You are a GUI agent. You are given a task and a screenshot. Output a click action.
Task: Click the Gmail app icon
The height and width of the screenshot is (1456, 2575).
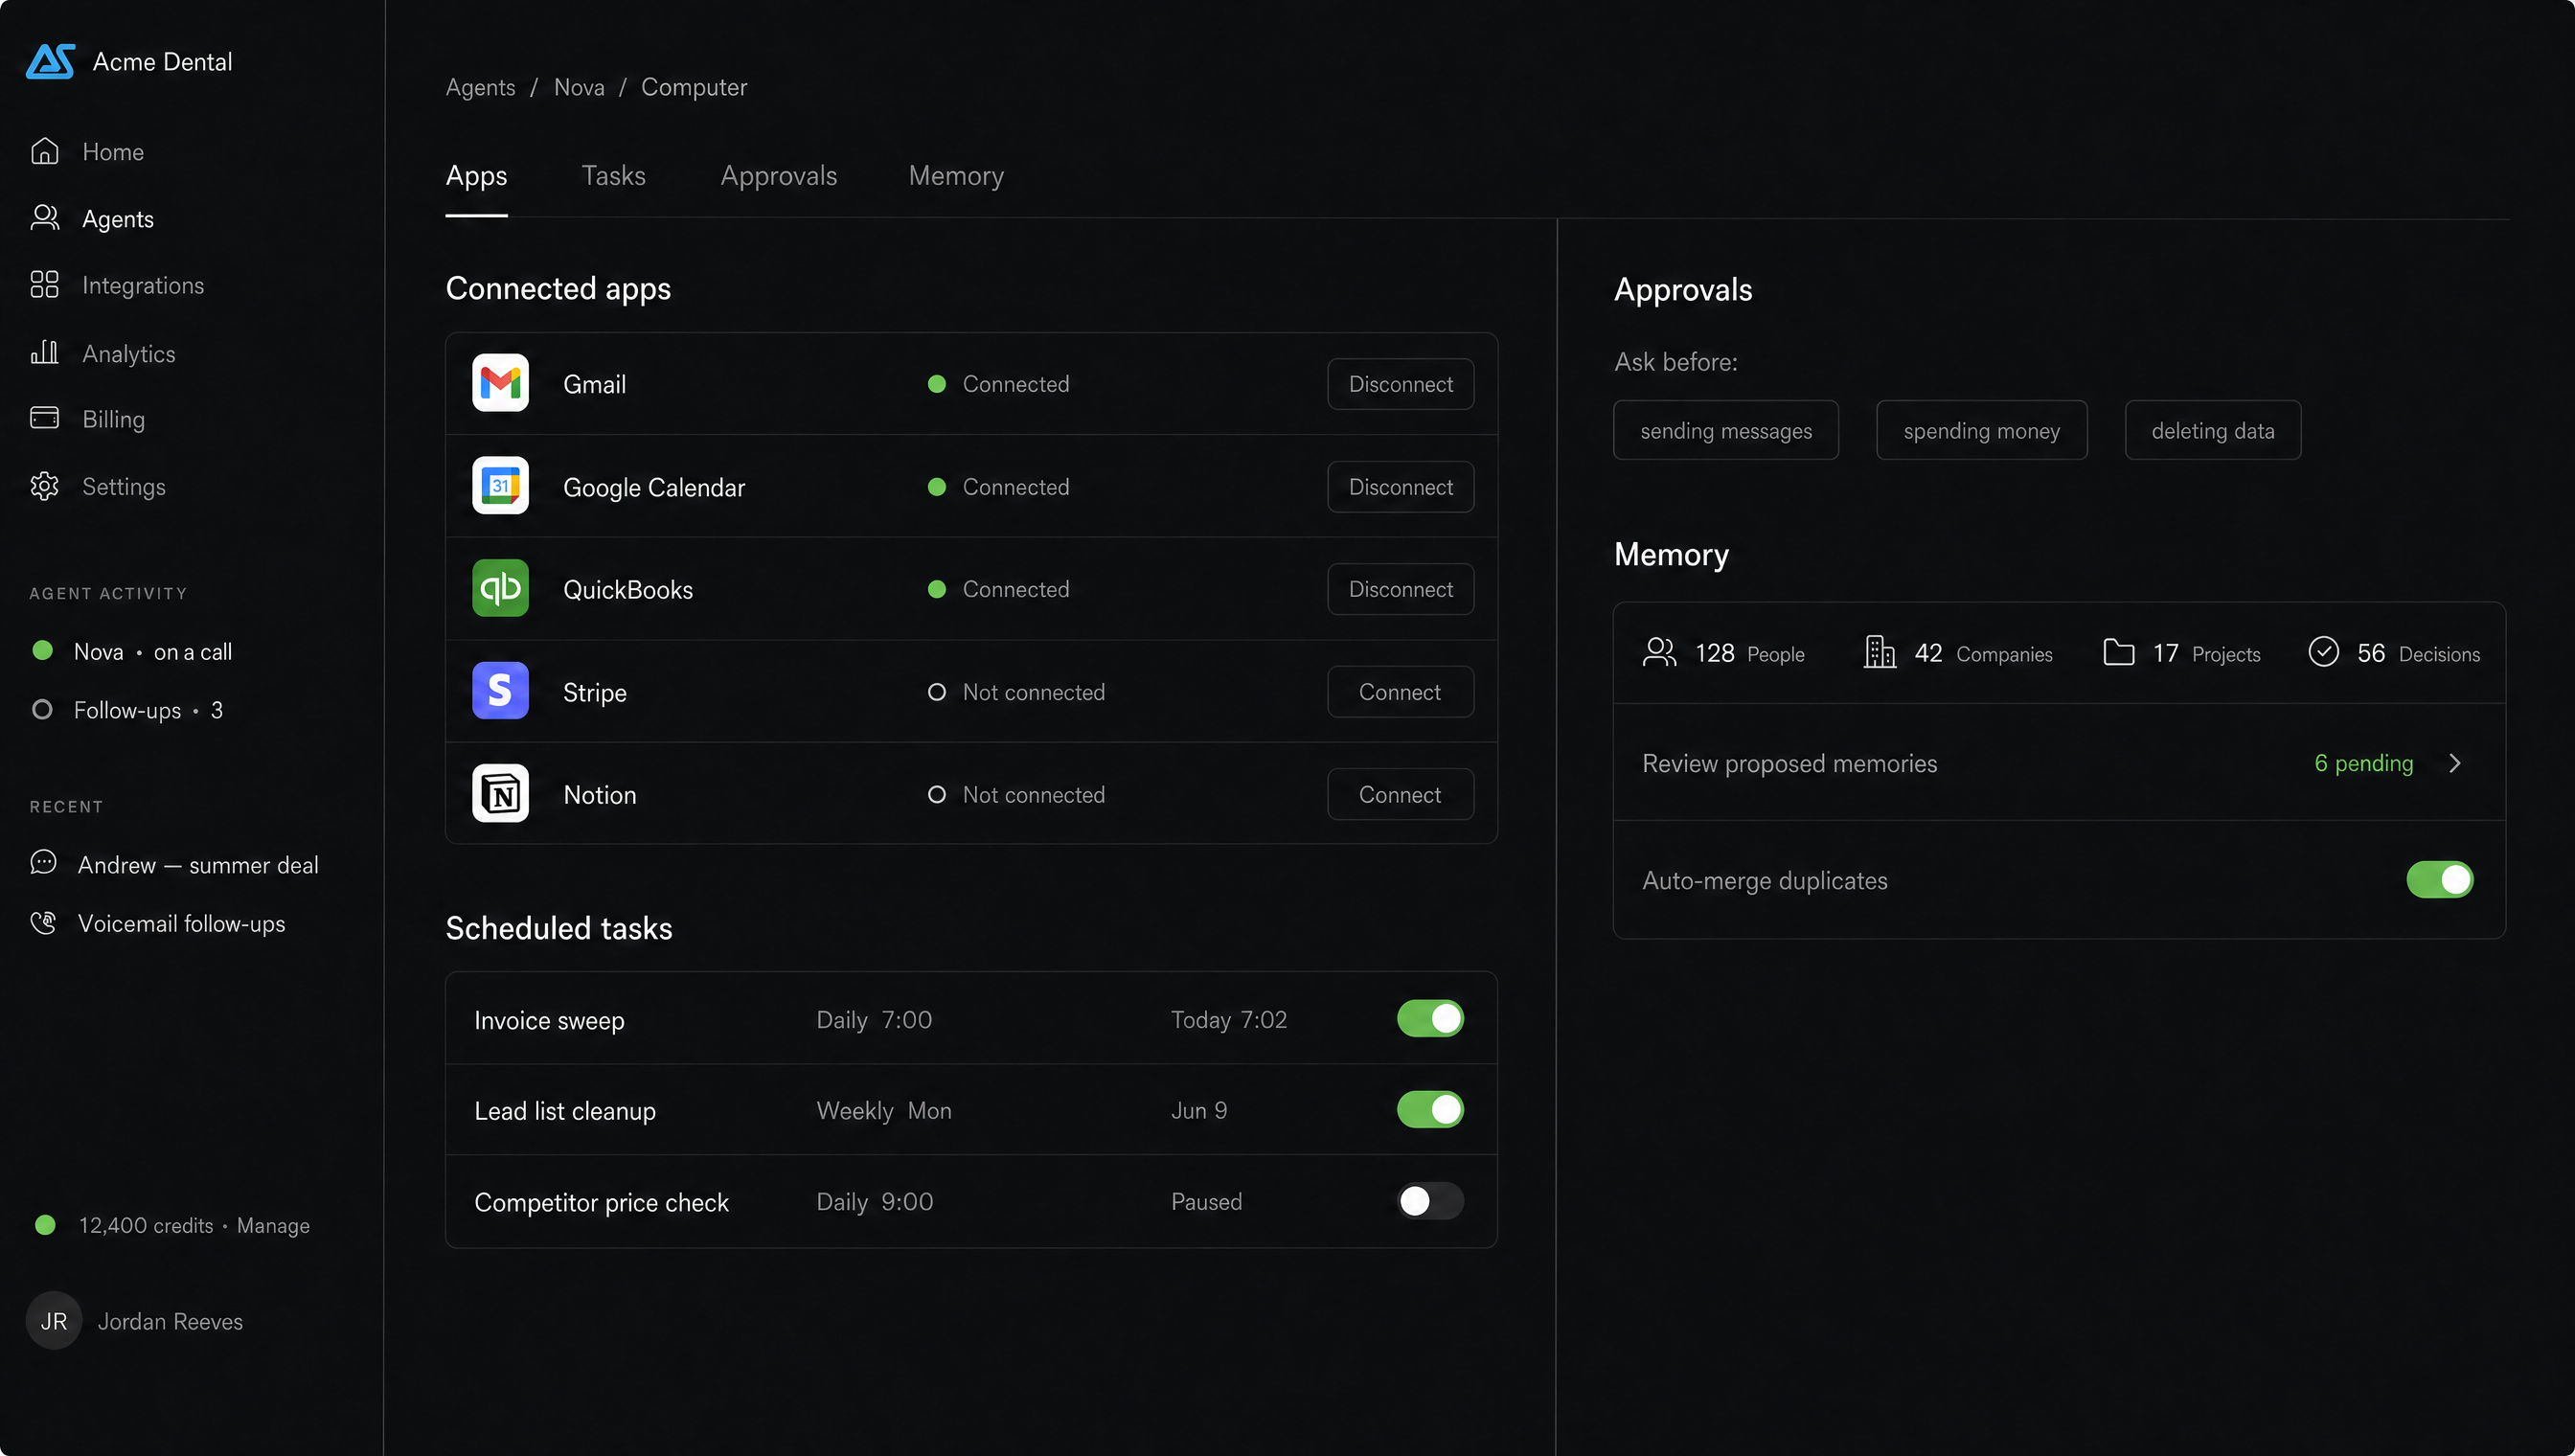click(500, 383)
